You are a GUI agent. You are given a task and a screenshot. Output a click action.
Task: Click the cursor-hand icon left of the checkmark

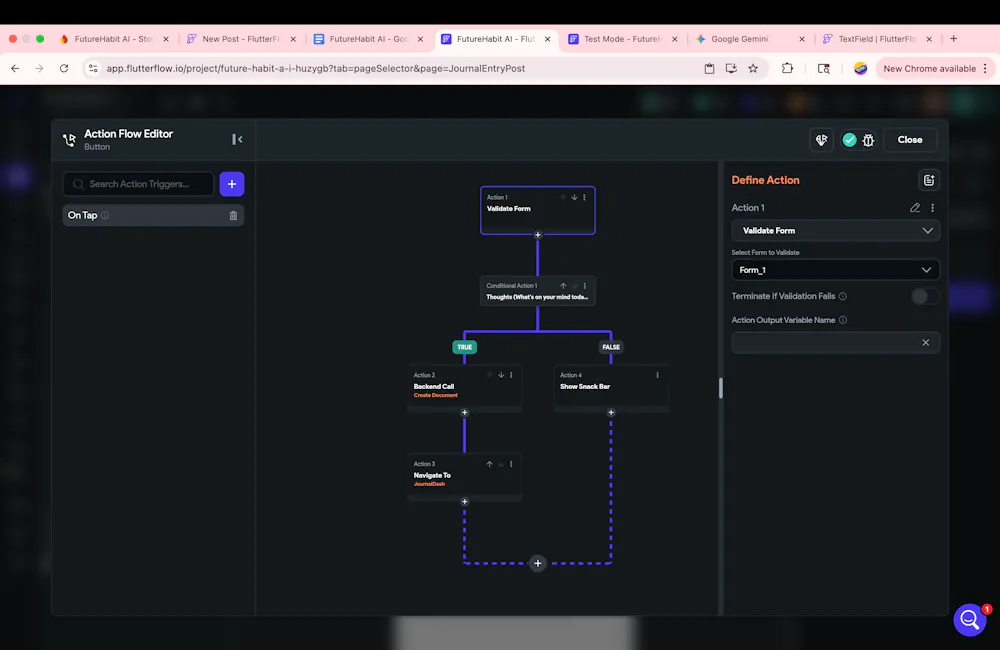pyautogui.click(x=821, y=140)
